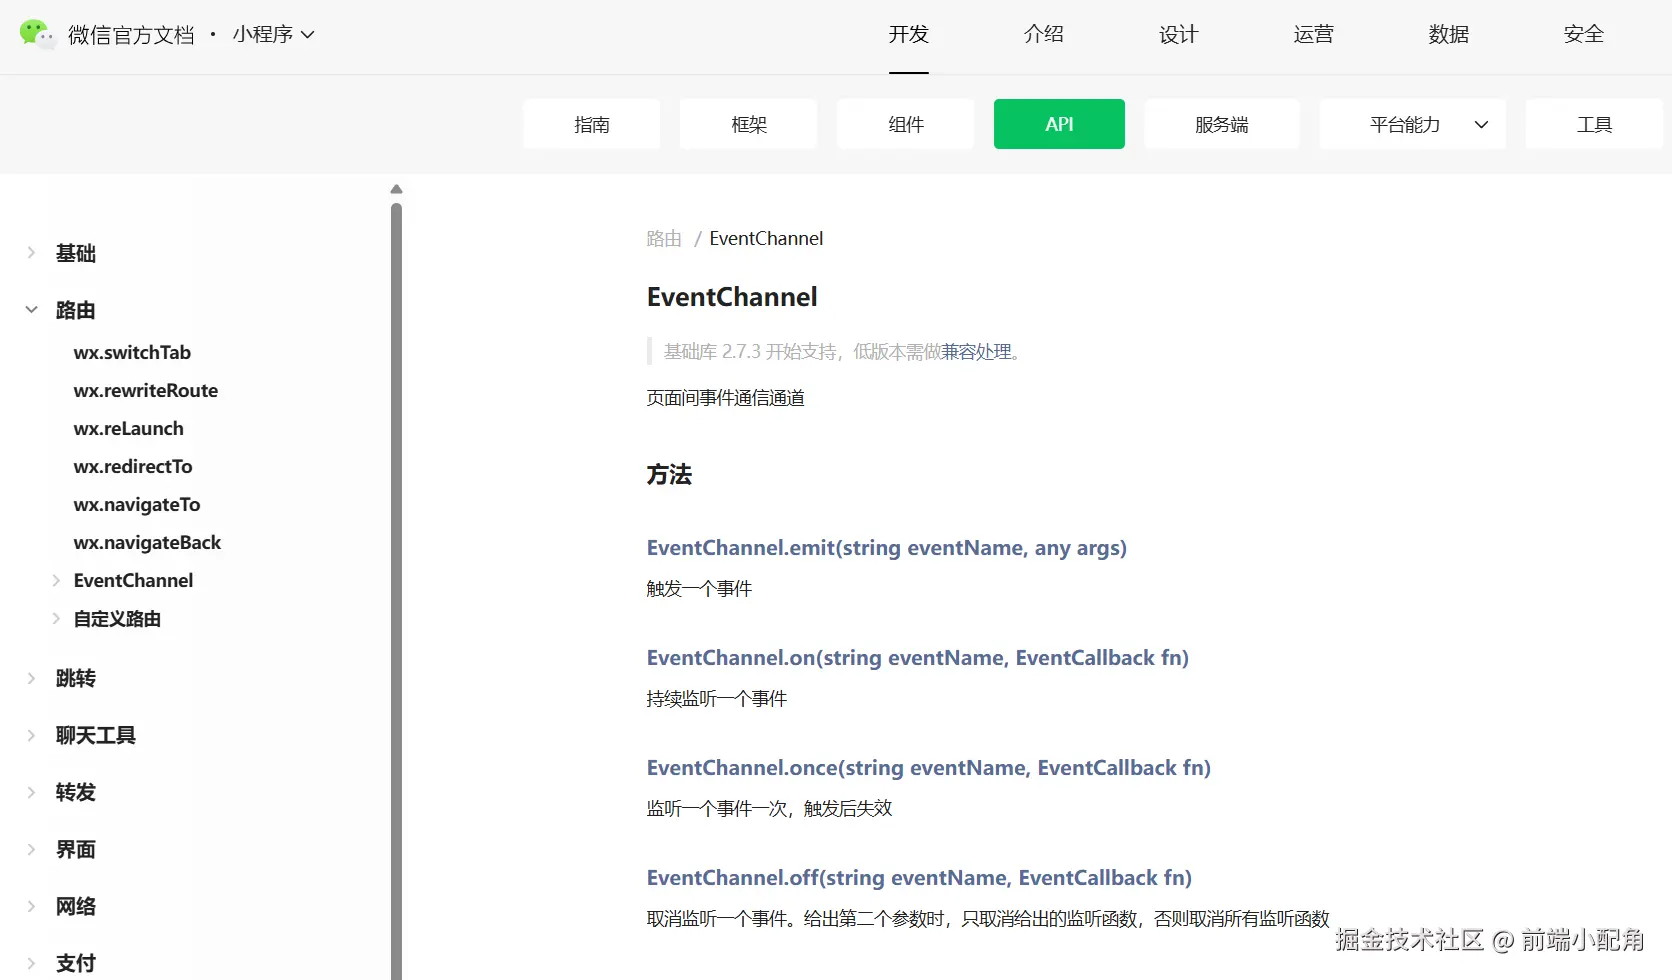Image resolution: width=1672 pixels, height=980 pixels.
Task: Switch to the 框架 tab
Action: pyautogui.click(x=747, y=124)
